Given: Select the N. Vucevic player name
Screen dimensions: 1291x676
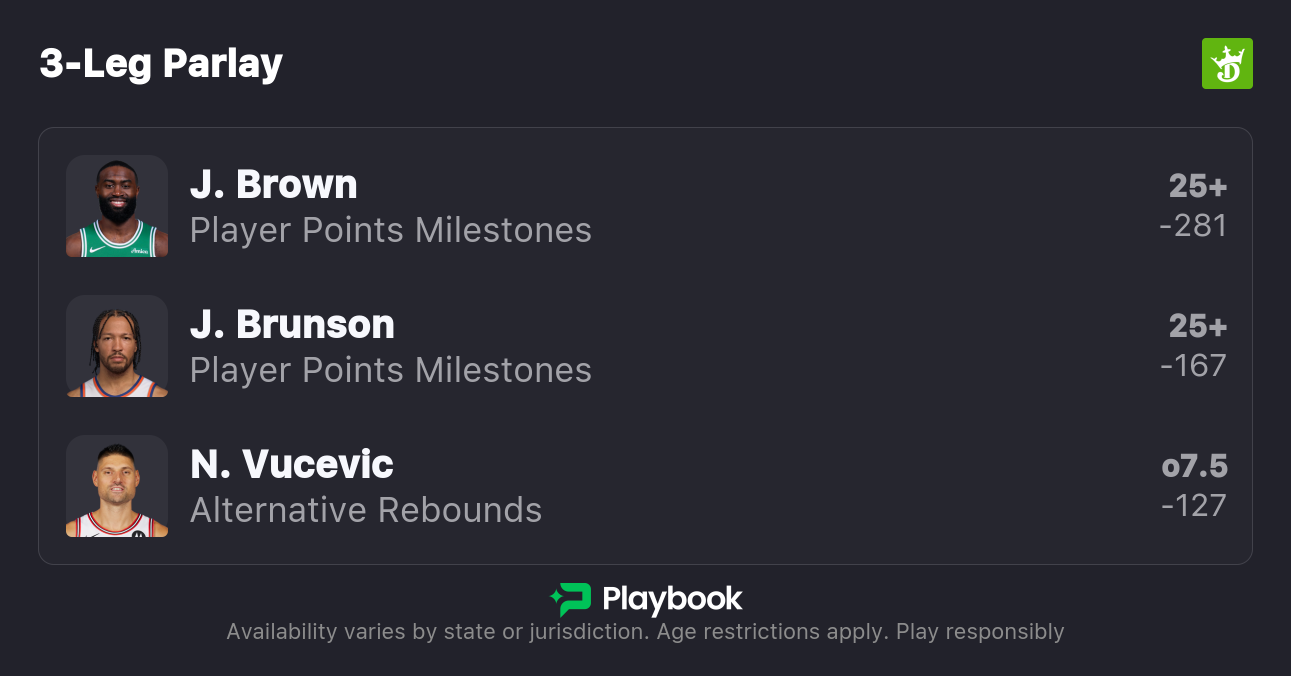Looking at the screenshot, I should [x=291, y=465].
